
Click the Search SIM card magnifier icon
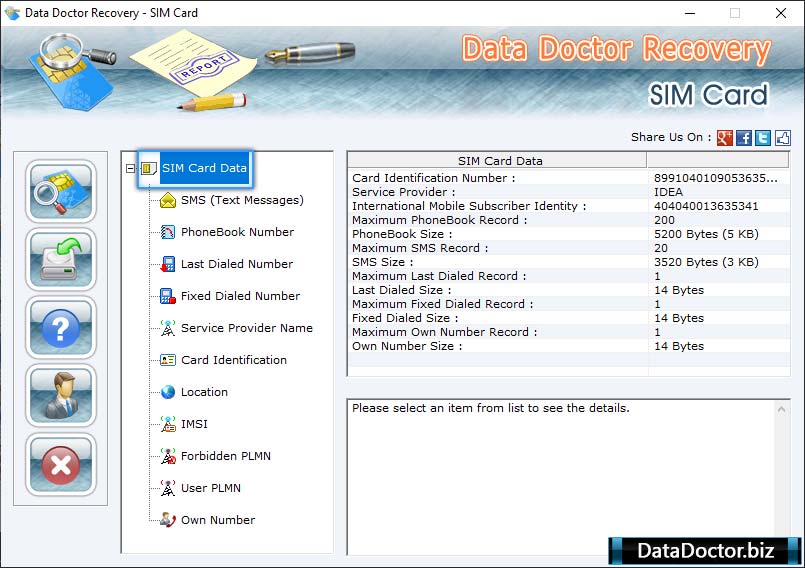61,192
